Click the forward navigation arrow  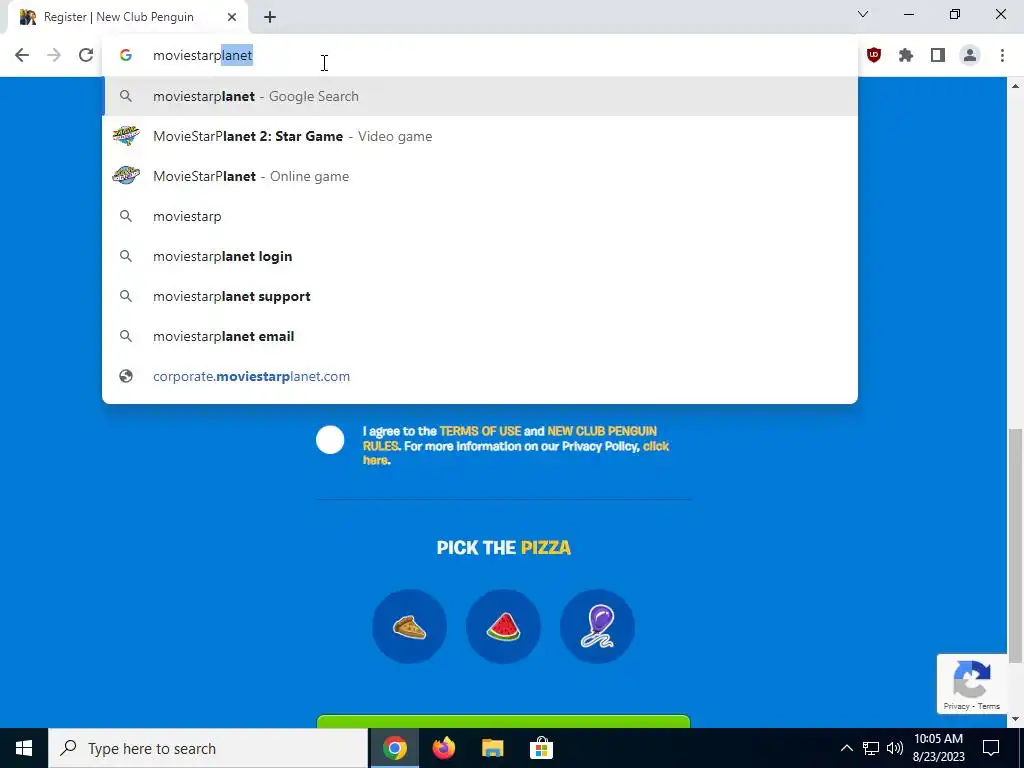[x=54, y=56]
